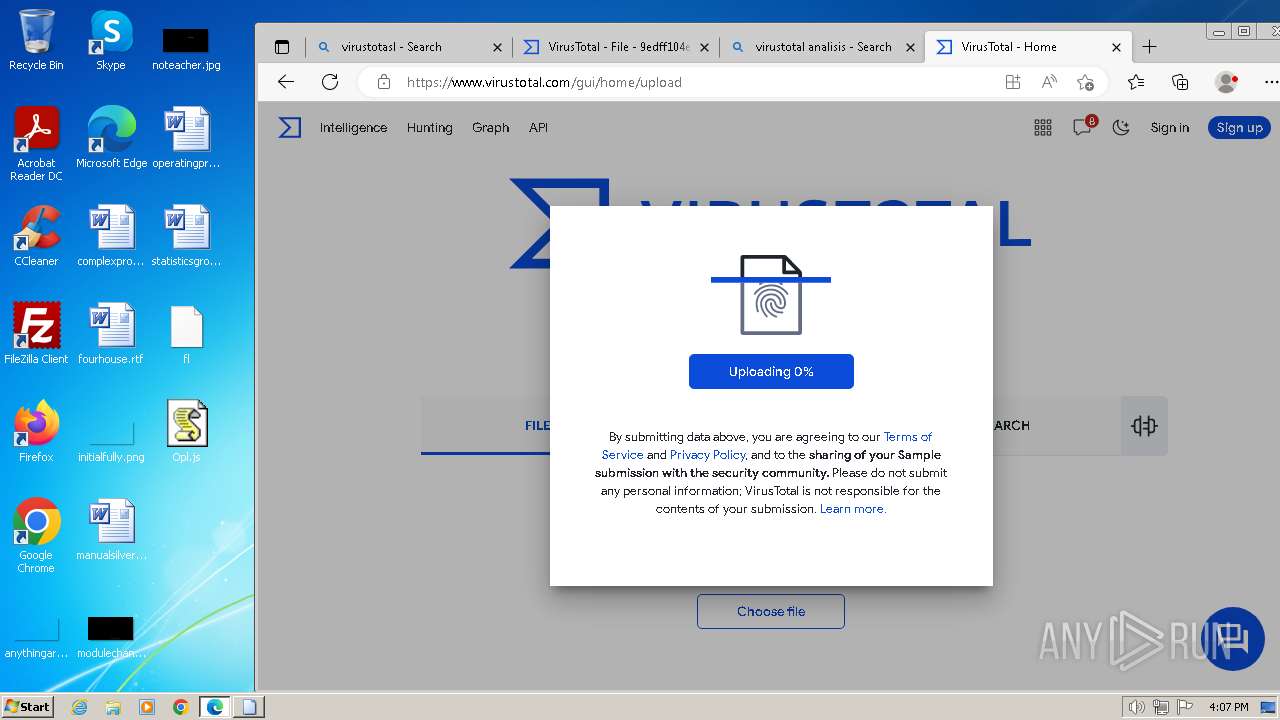Close the virustotasl - Search tab
The height and width of the screenshot is (720, 1280).
[498, 47]
